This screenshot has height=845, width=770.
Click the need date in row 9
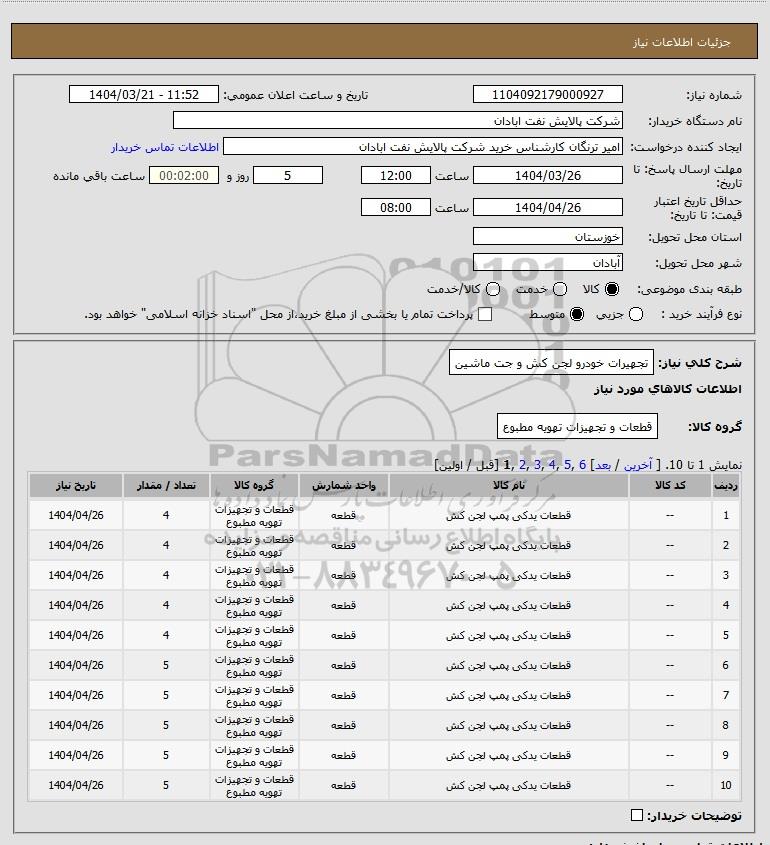click(x=76, y=756)
